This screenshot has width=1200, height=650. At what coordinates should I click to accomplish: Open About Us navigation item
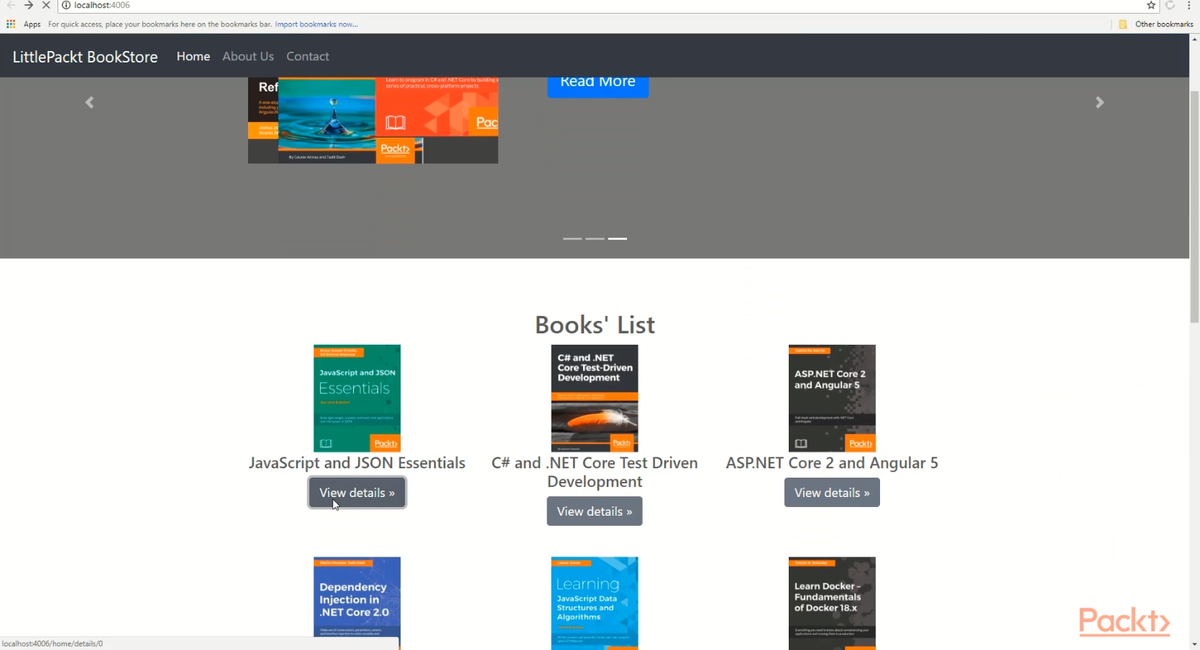[x=248, y=57]
